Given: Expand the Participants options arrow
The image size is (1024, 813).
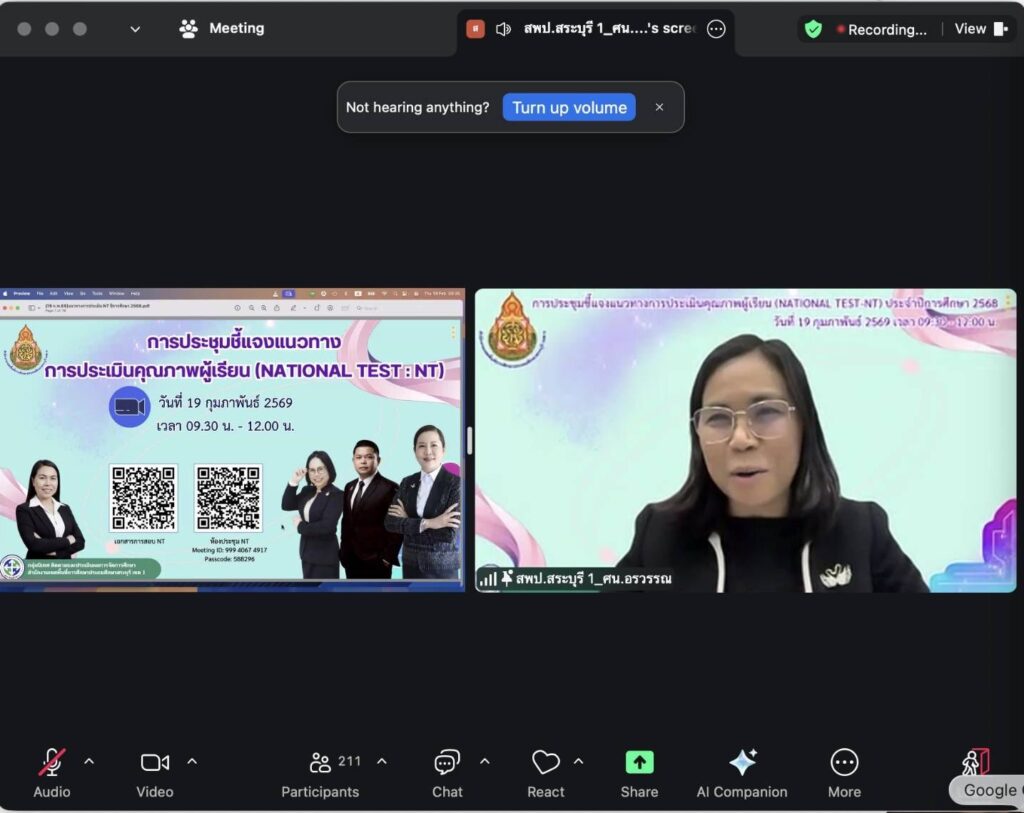Looking at the screenshot, I should [382, 762].
